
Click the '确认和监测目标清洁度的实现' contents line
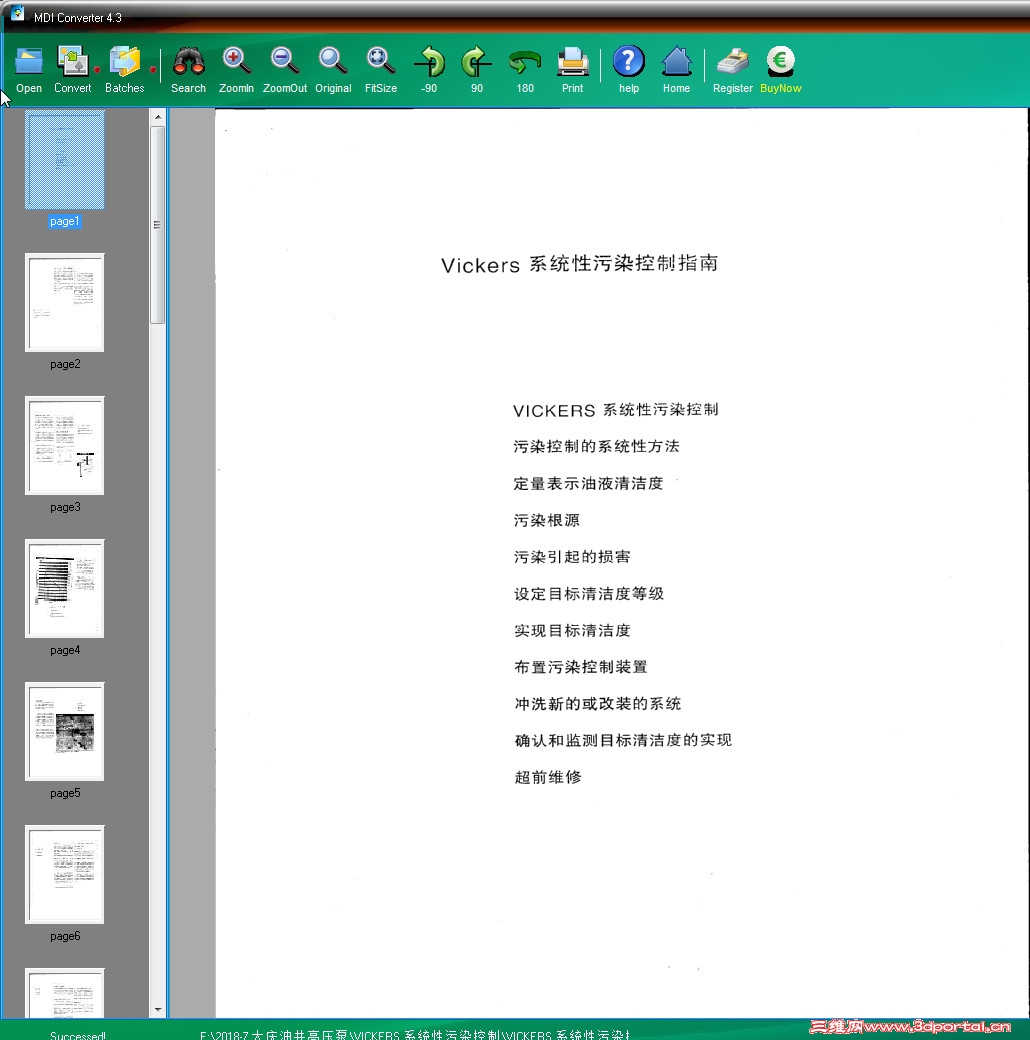point(623,740)
